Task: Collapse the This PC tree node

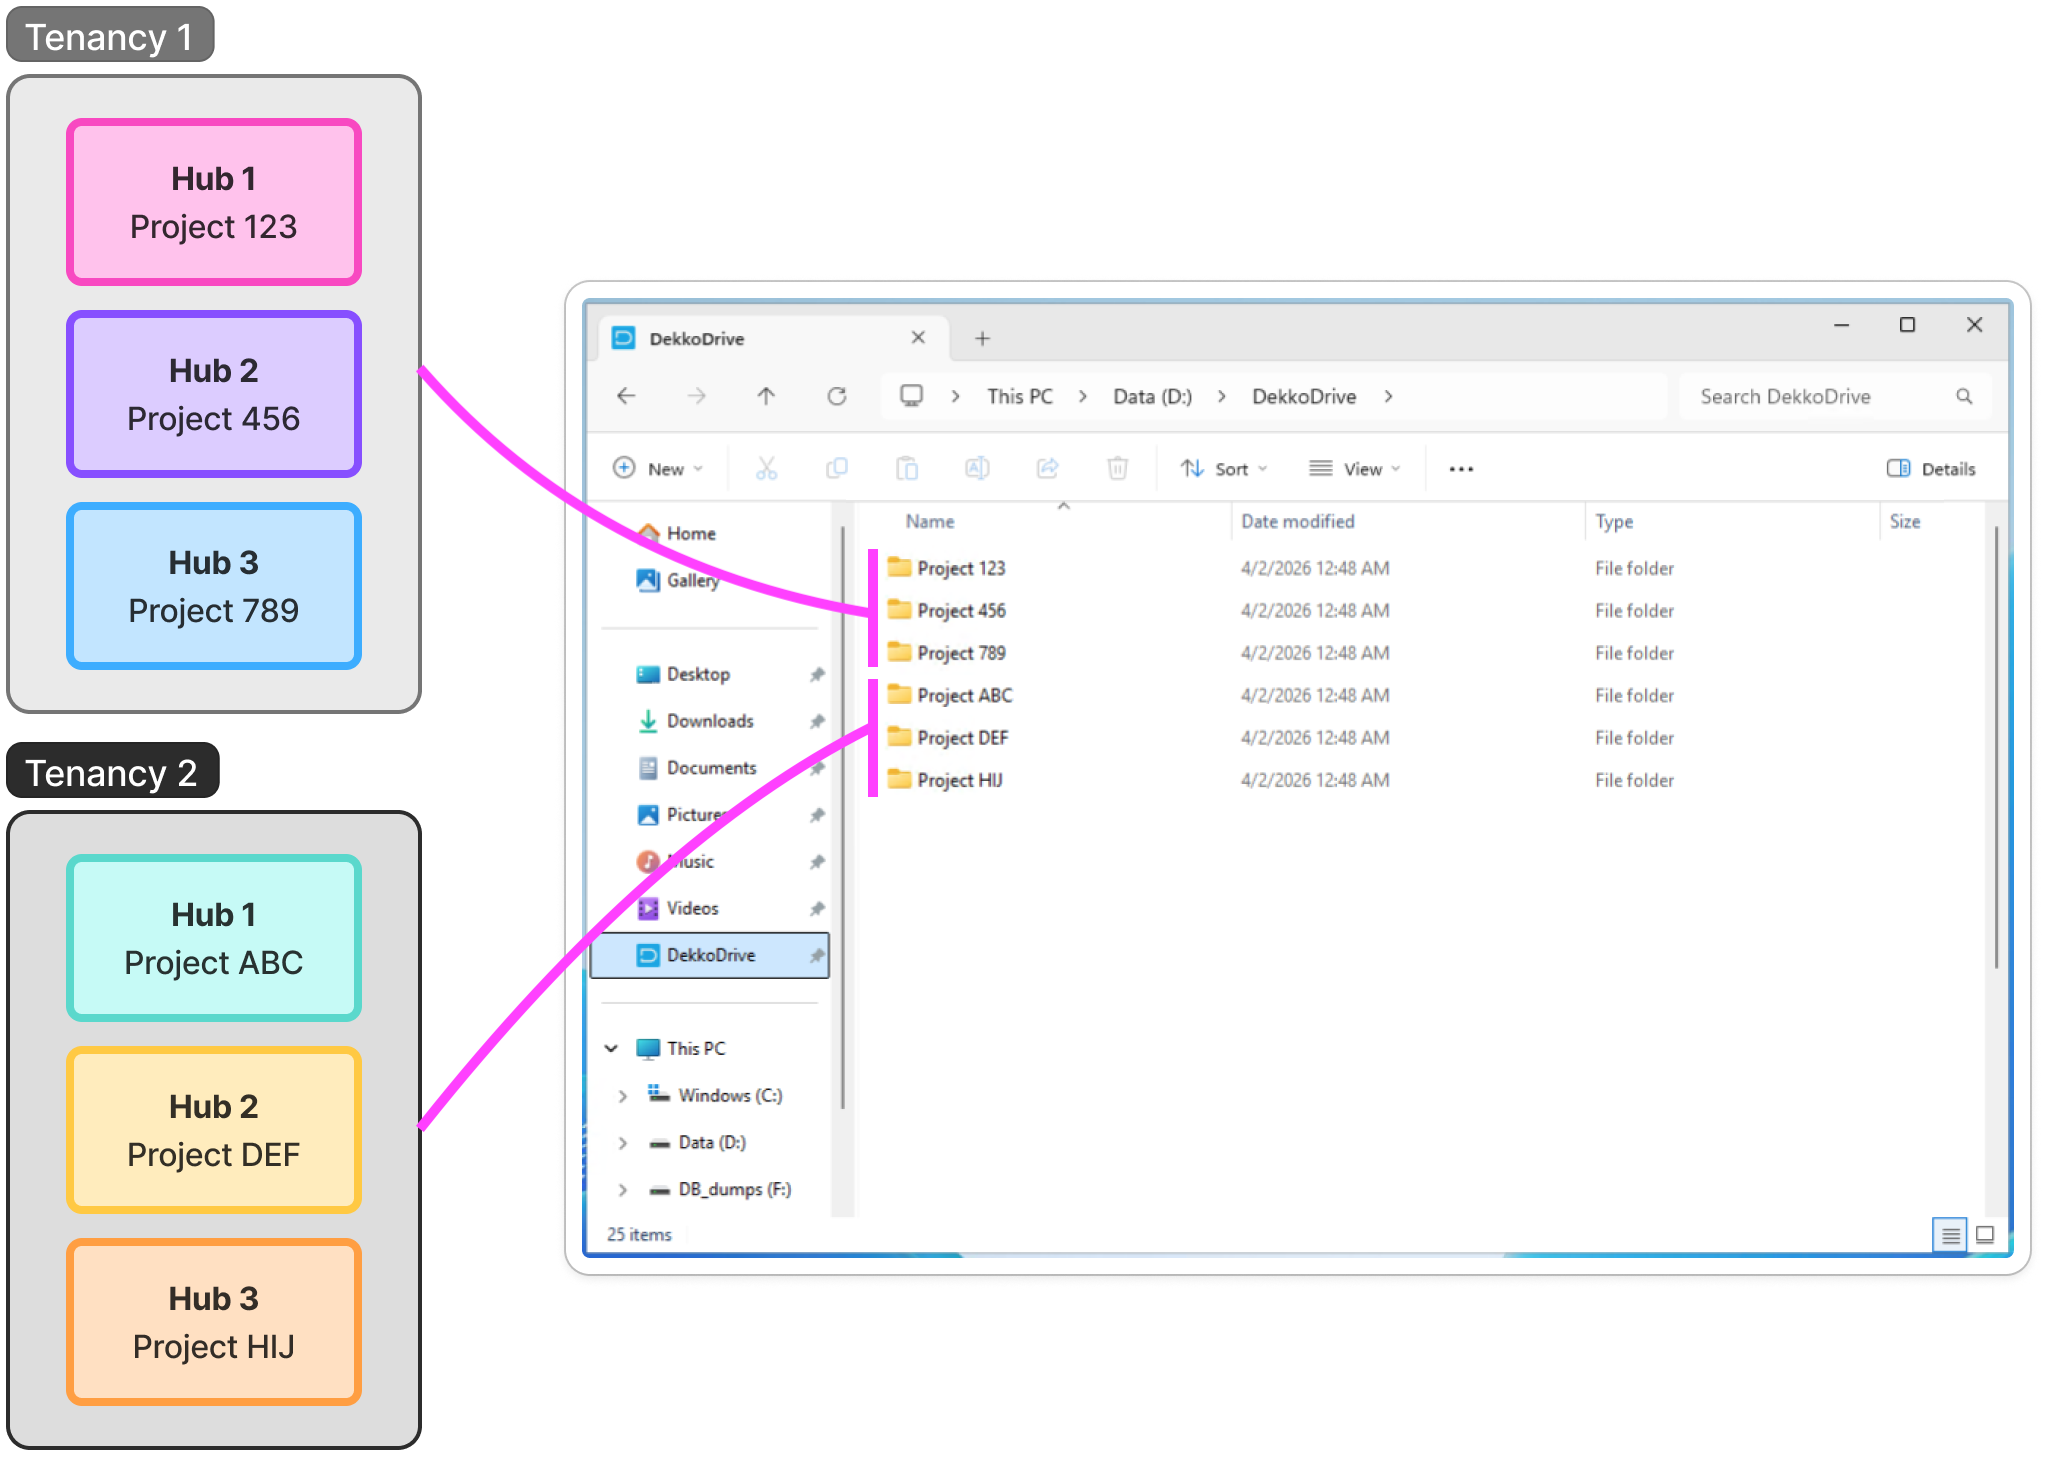Action: tap(611, 1048)
